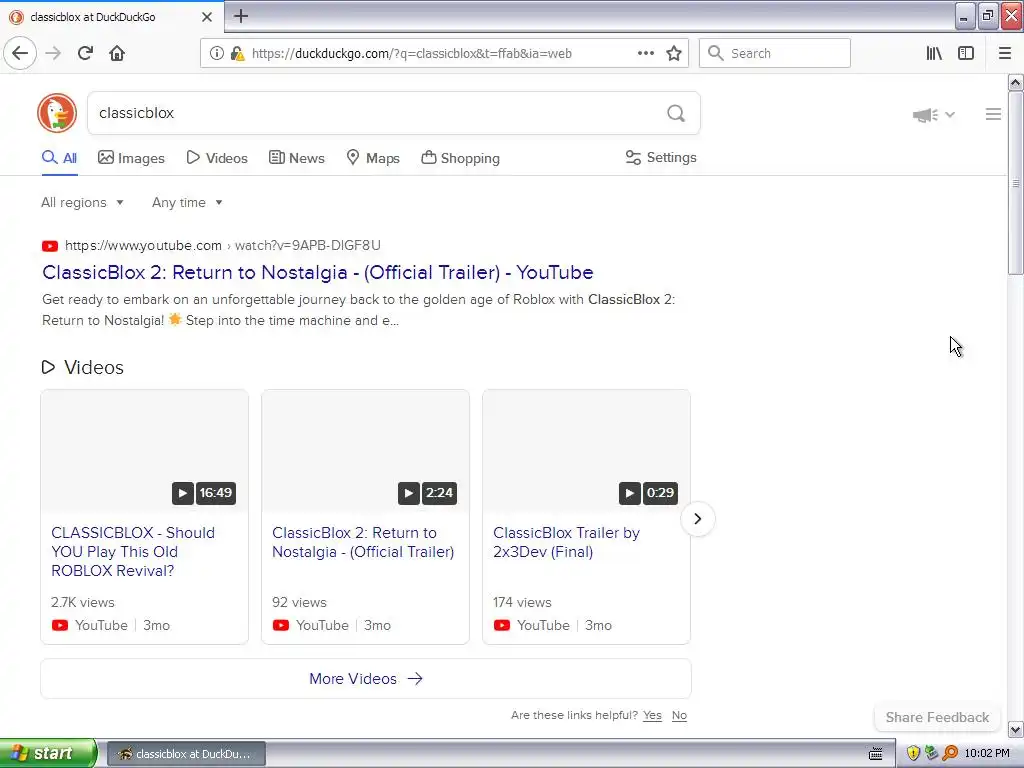
Task: Reload the page with the refresh icon
Action: click(86, 54)
